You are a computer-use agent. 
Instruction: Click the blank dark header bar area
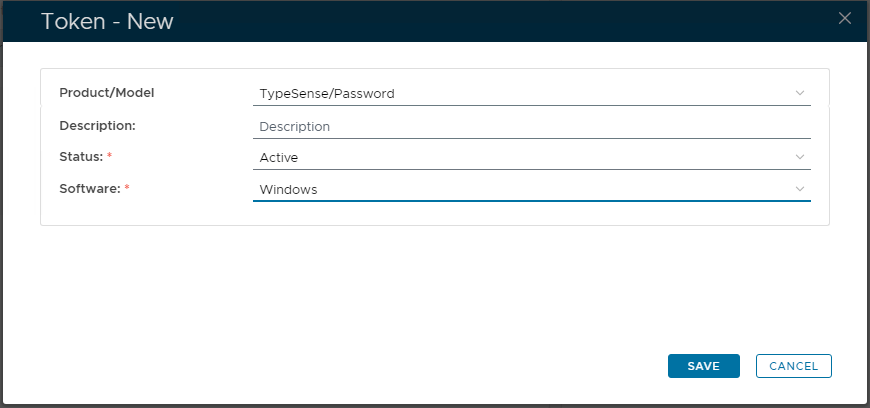(x=500, y=21)
